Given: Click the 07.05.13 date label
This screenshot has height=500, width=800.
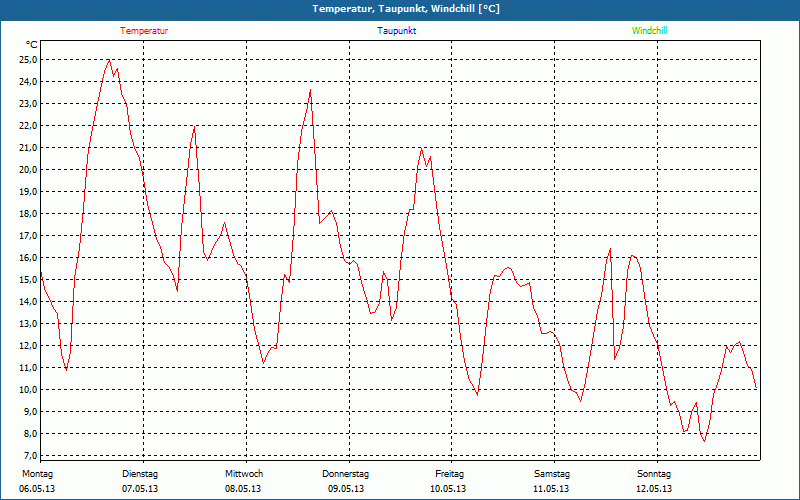Looking at the screenshot, I should [140, 489].
